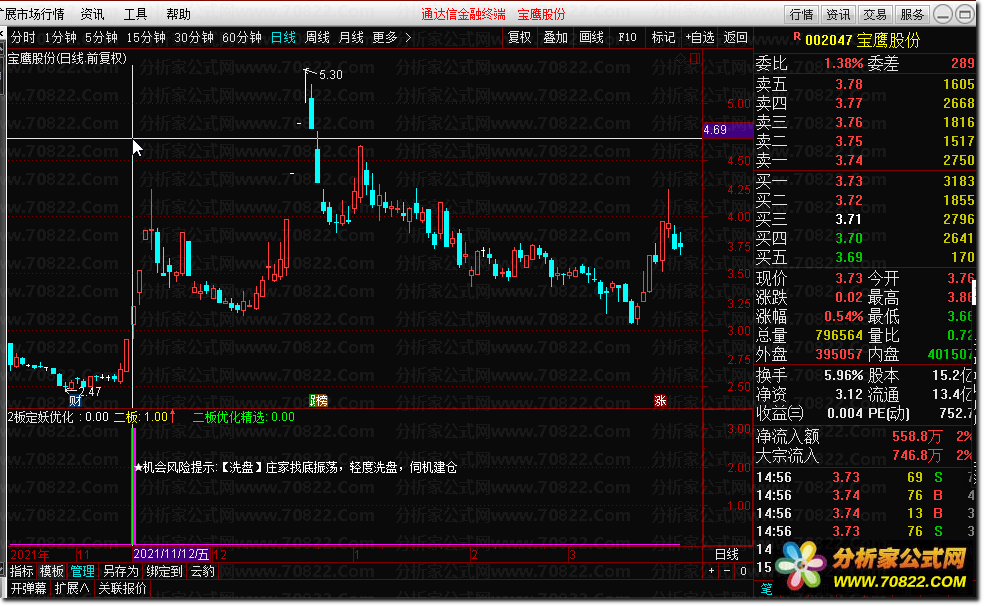Select the 1分钟 period
985x606 pixels.
[x=60, y=38]
